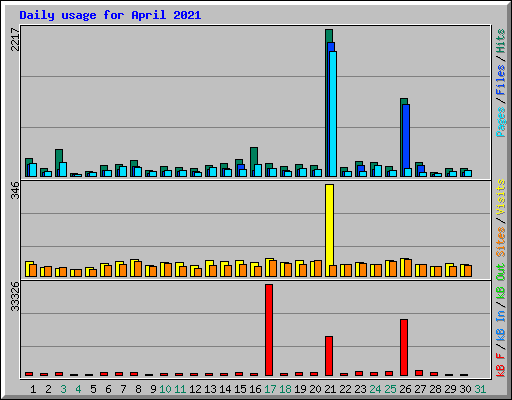Click the blue 'kB In' legend label
This screenshot has width=512, height=400.
coord(500,325)
